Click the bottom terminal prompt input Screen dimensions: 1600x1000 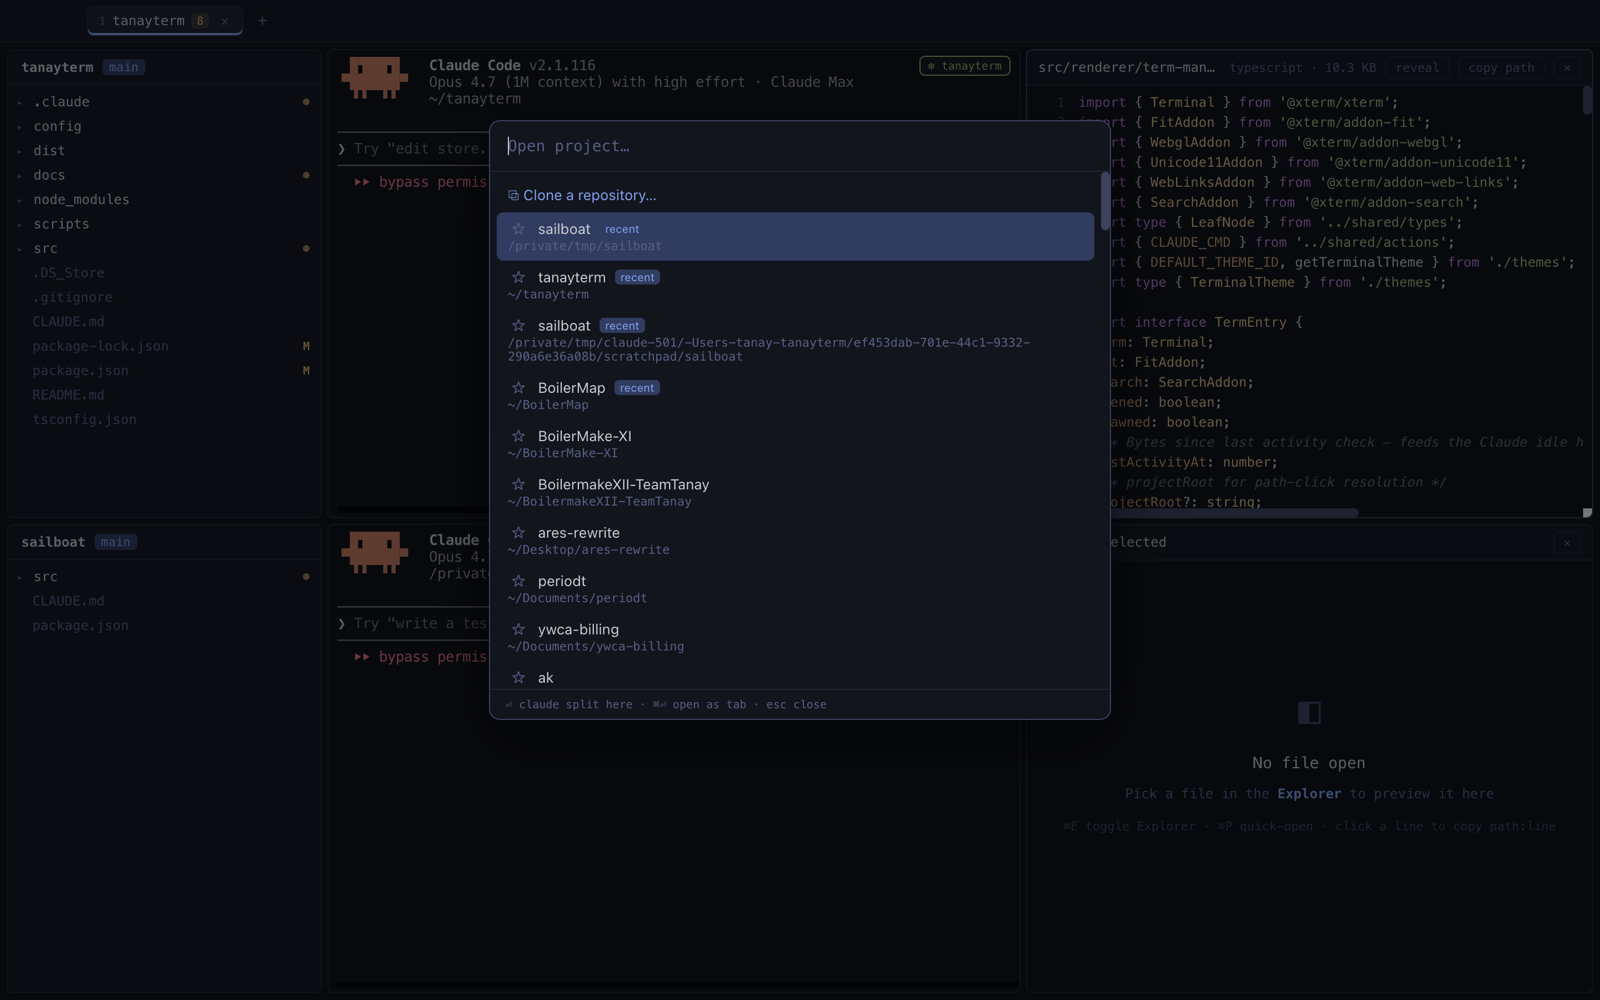coord(415,624)
